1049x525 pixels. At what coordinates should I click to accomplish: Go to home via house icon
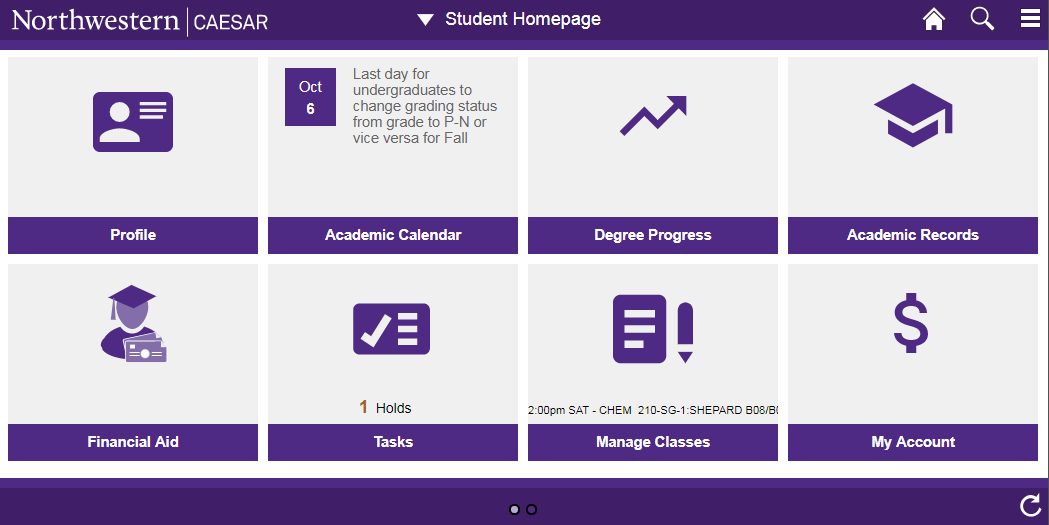[934, 19]
